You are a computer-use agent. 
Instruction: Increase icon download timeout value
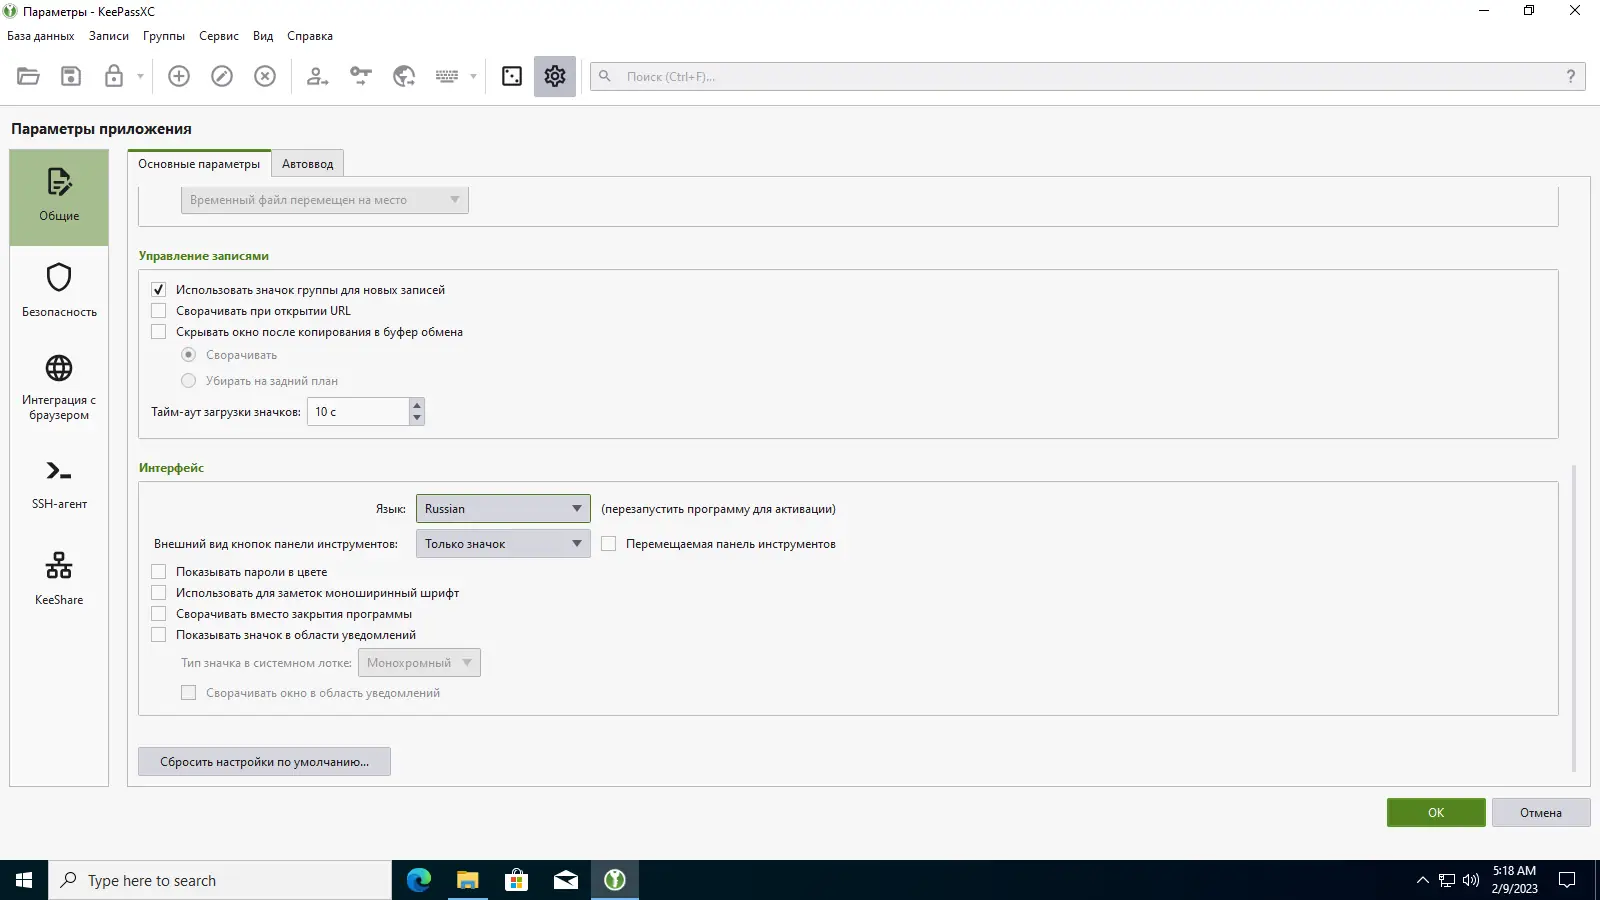tap(417, 405)
